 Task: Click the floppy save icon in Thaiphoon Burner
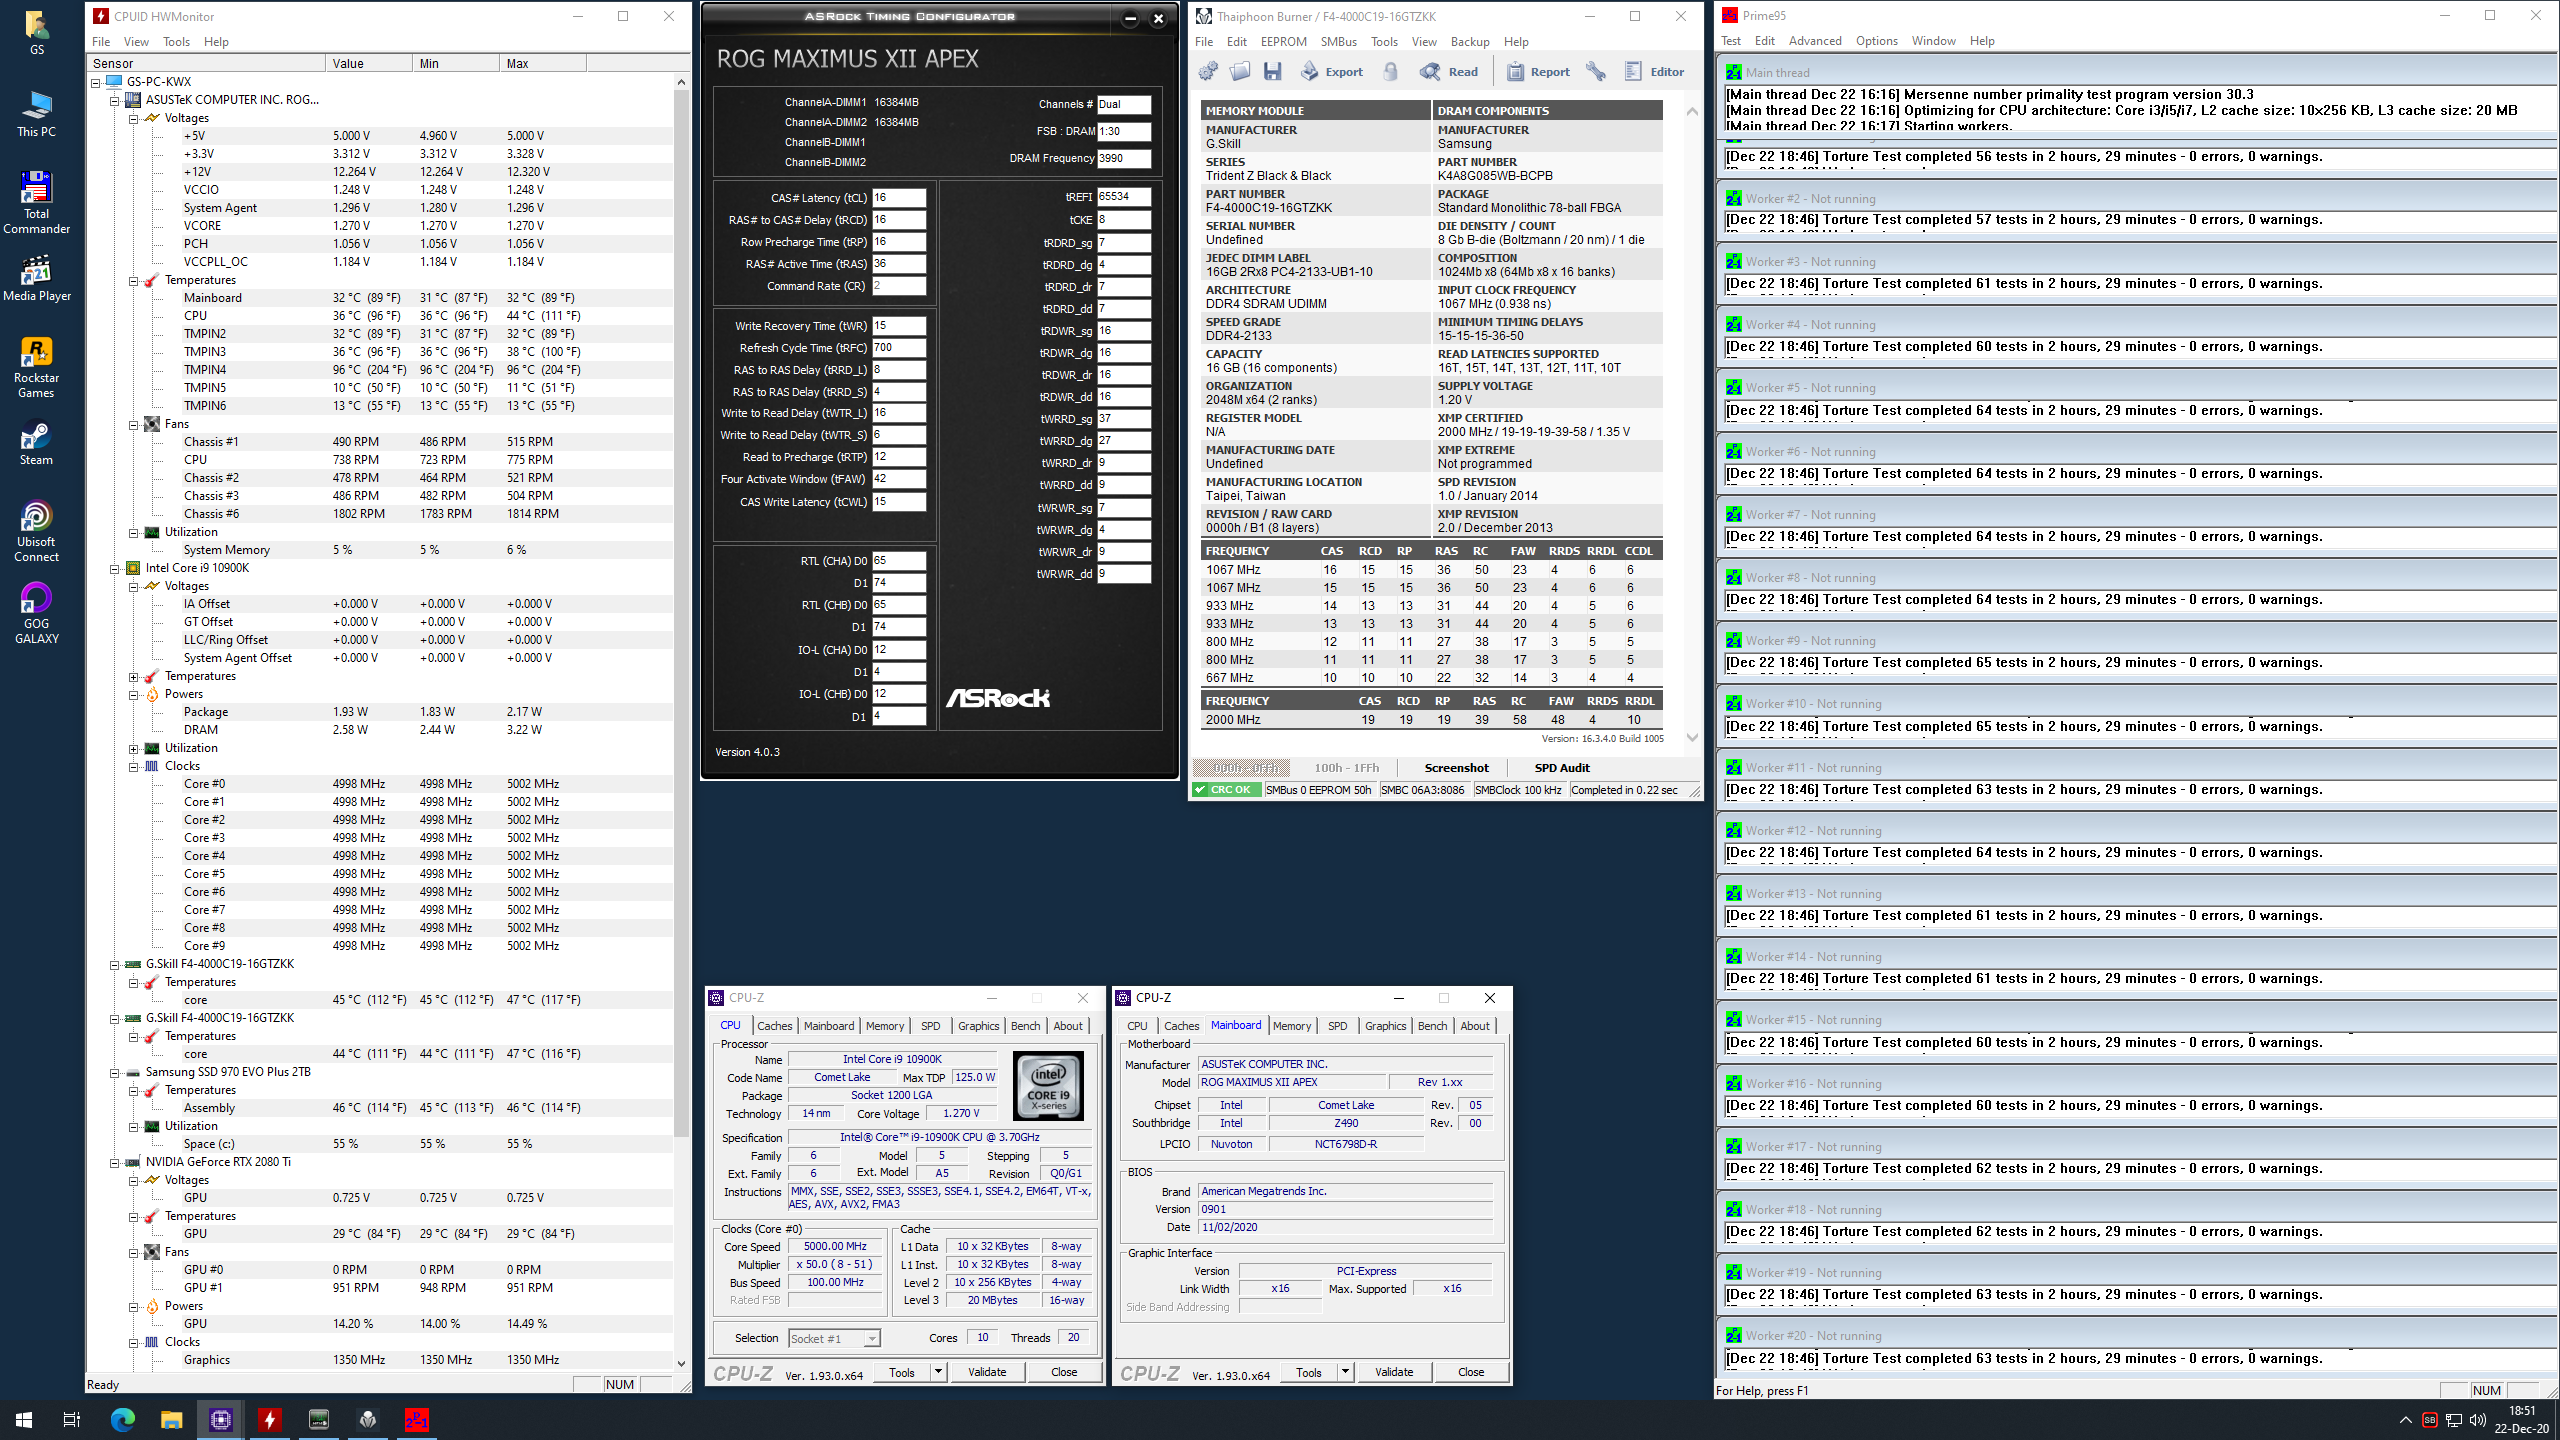pos(1272,71)
